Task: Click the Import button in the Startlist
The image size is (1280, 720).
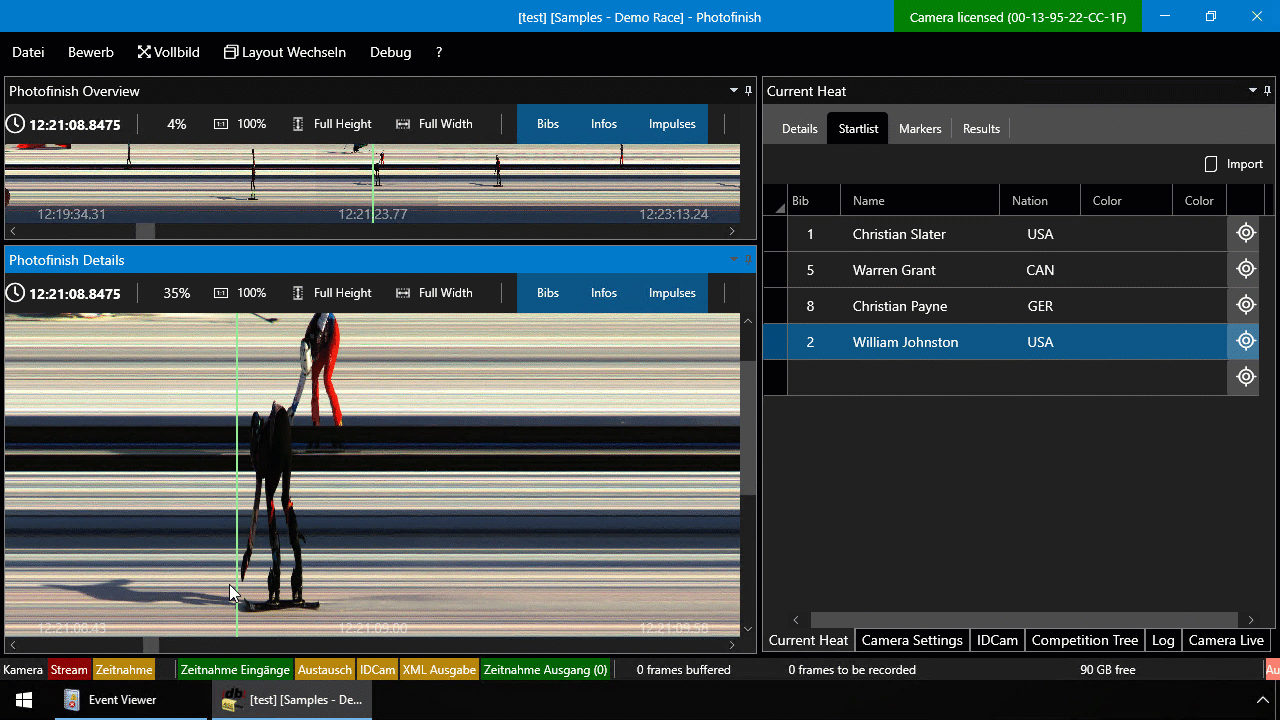Action: pos(1234,164)
